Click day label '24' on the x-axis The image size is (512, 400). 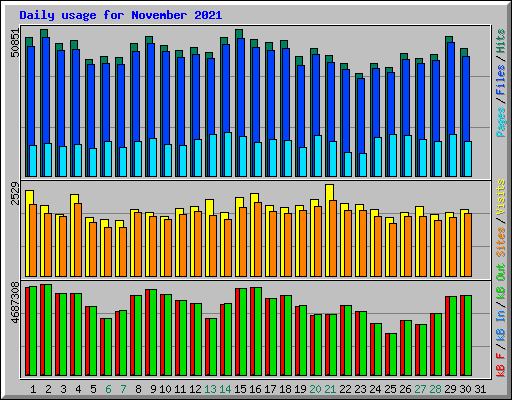(375, 389)
